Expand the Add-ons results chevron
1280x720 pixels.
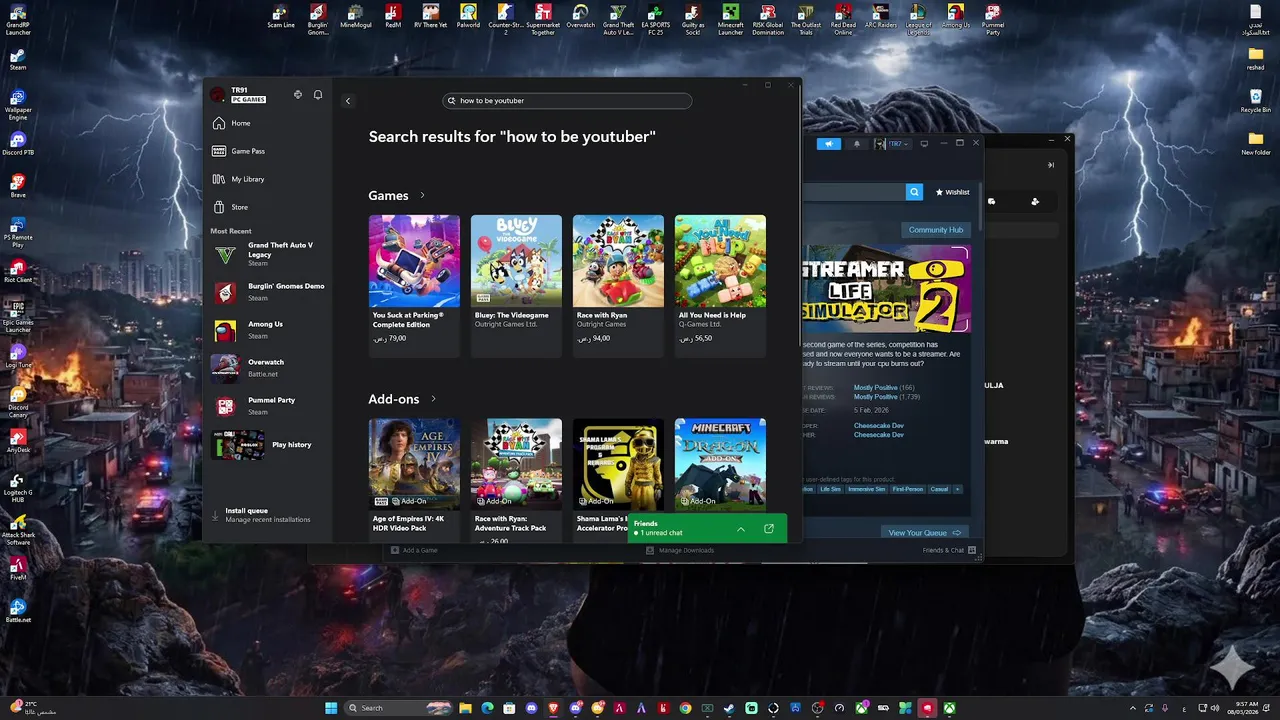pyautogui.click(x=433, y=399)
